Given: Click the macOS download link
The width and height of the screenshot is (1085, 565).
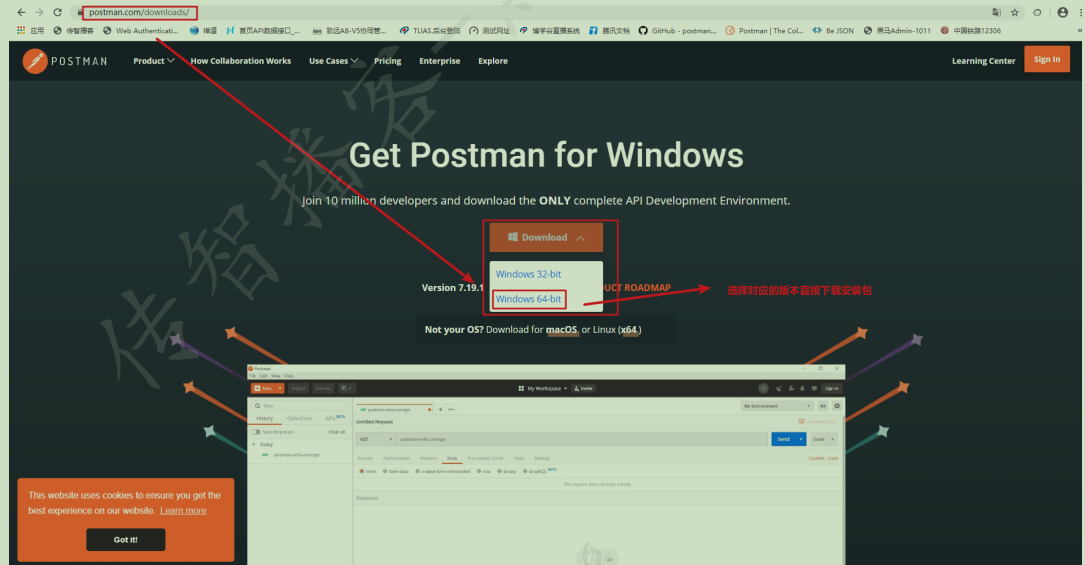Looking at the screenshot, I should pos(561,330).
